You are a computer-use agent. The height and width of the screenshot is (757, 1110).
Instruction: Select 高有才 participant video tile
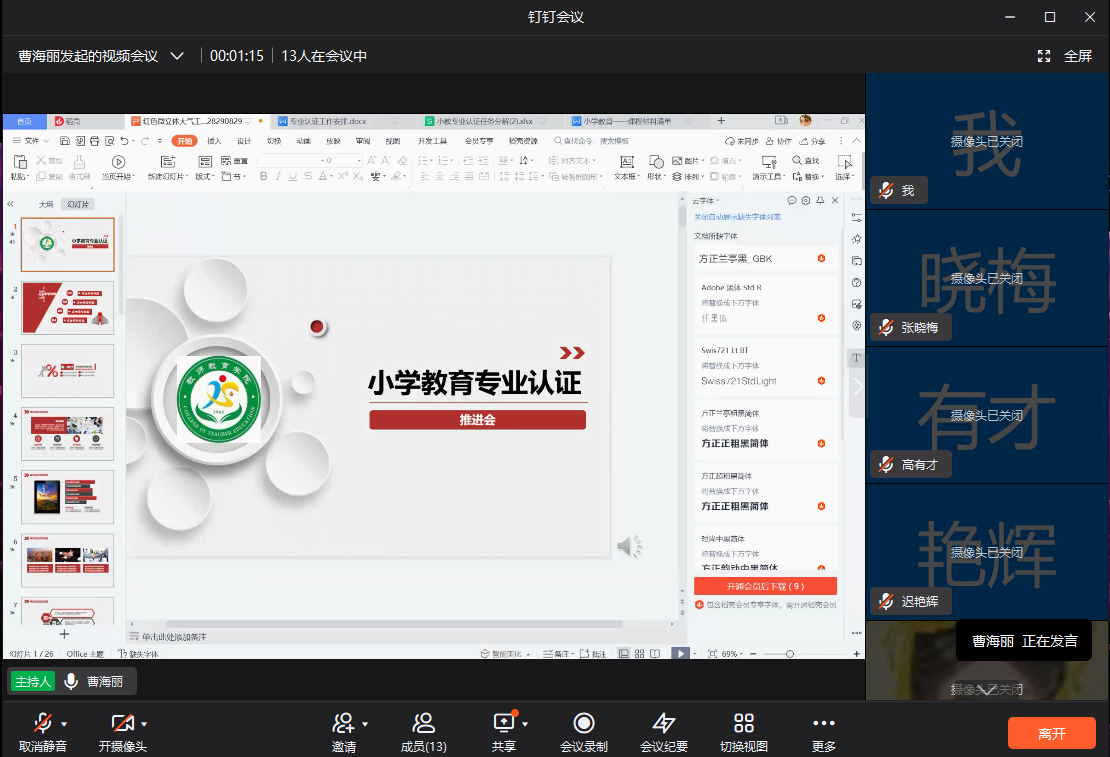click(987, 415)
